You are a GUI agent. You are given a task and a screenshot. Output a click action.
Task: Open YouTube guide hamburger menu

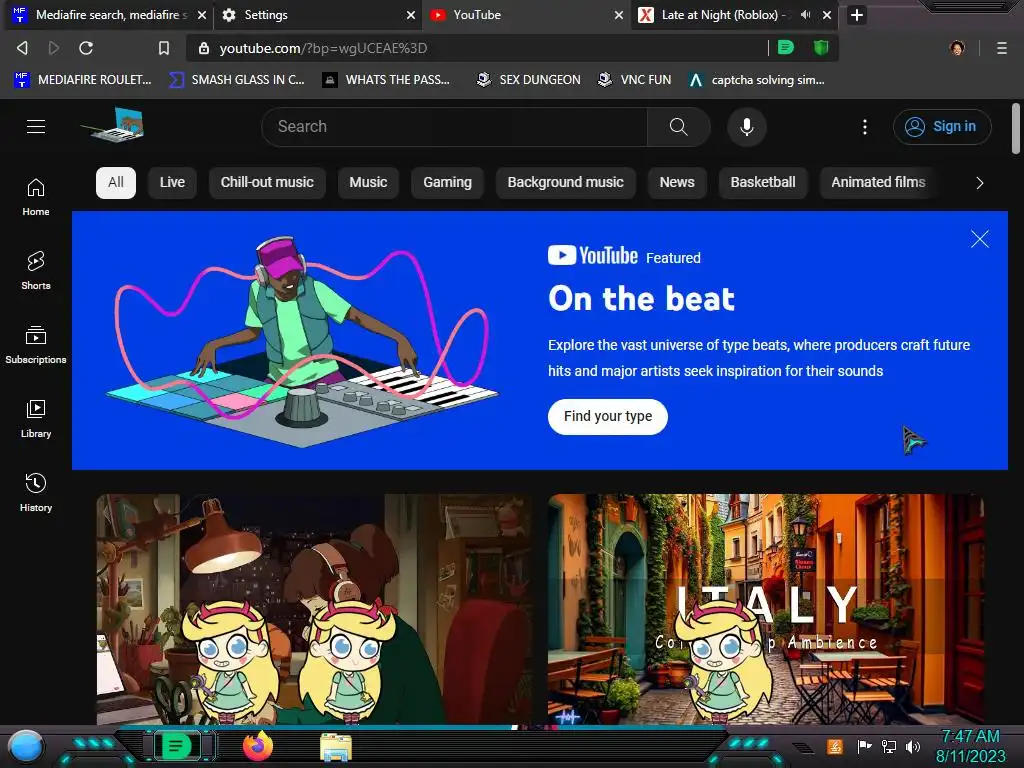click(x=36, y=127)
